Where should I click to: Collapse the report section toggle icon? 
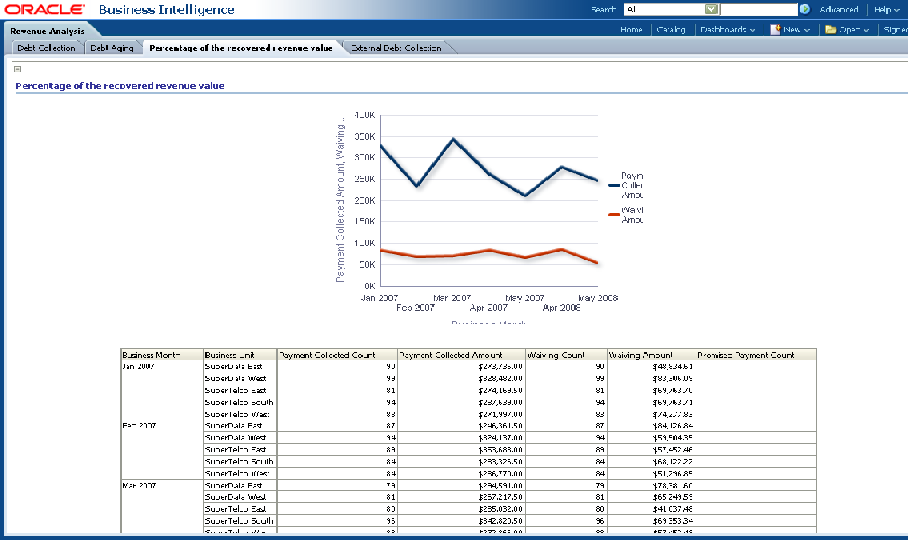click(17, 69)
